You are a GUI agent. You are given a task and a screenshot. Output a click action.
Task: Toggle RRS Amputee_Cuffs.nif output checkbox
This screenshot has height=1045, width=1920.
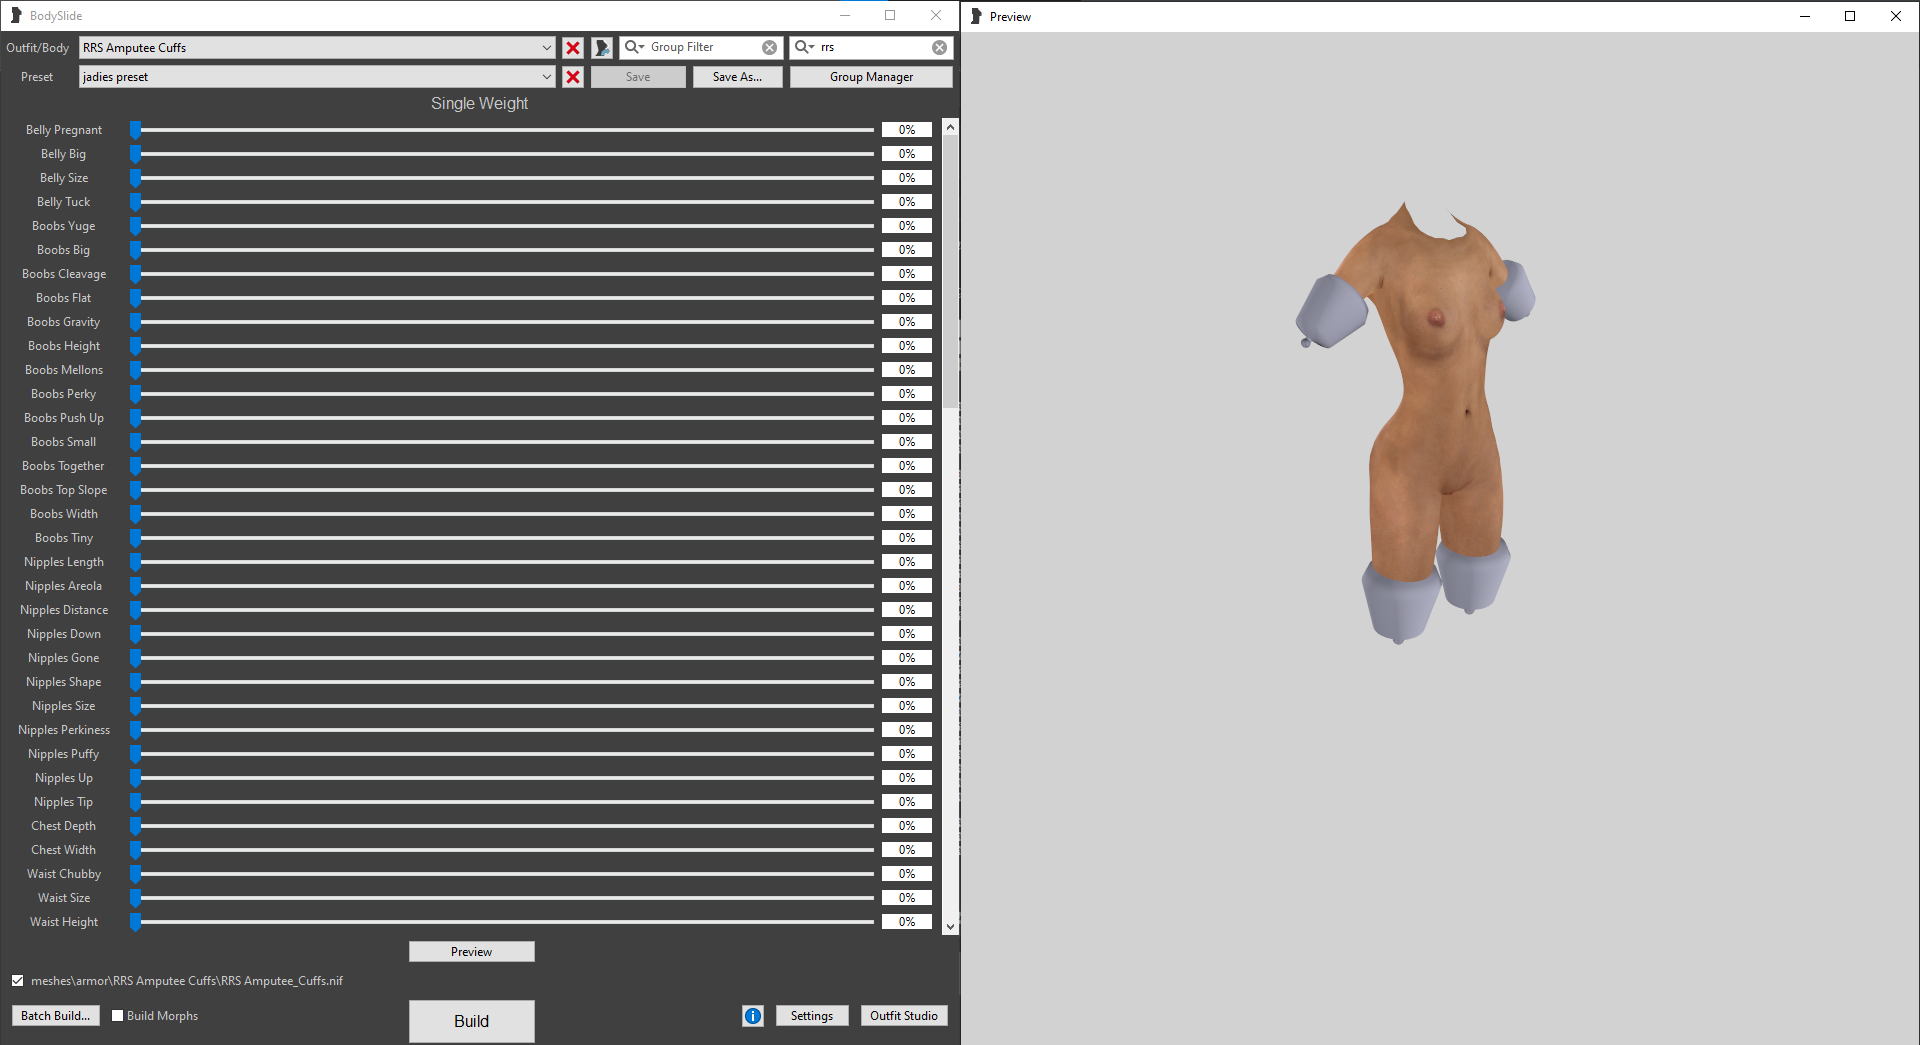[x=18, y=981]
